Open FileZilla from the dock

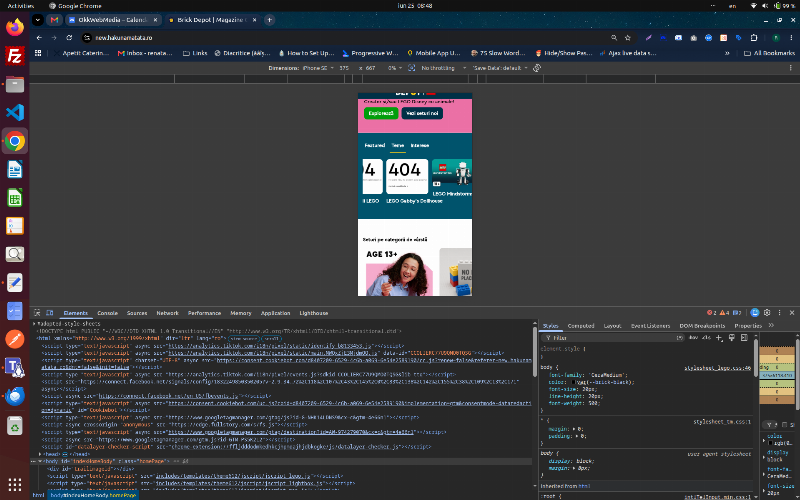15,56
